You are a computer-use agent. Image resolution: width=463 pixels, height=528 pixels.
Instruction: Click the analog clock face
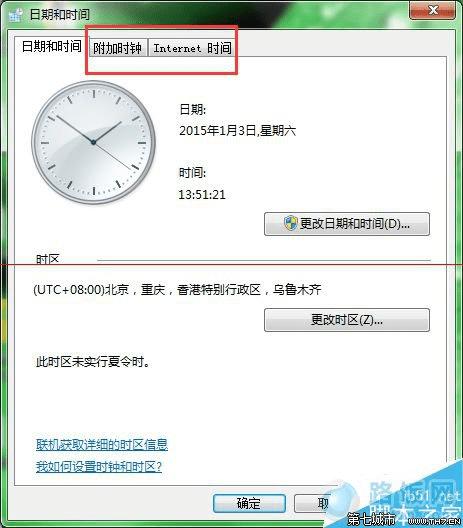coord(93,142)
